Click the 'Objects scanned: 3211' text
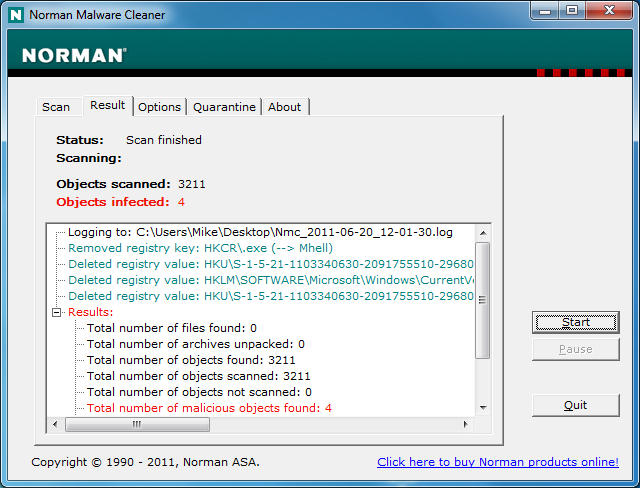640x488 pixels. pyautogui.click(x=131, y=184)
